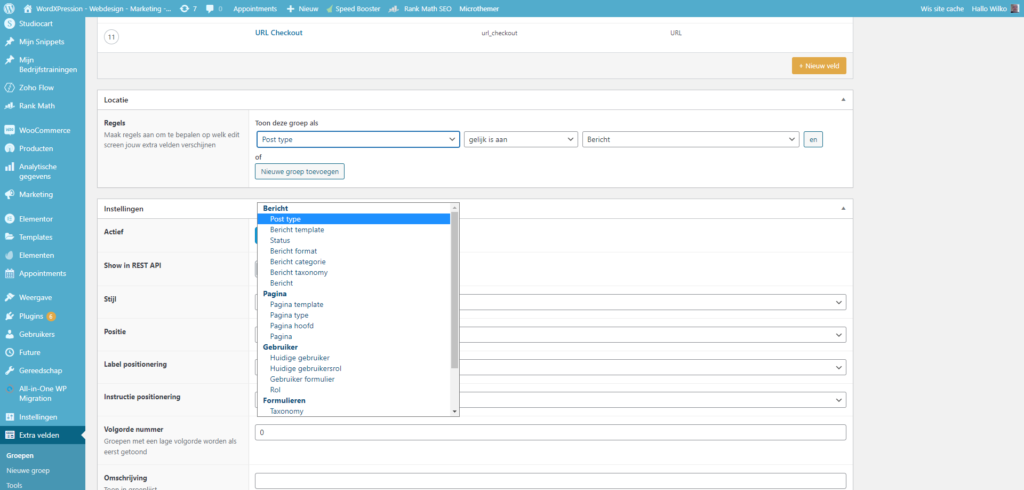Click the Elementor sidebar icon
Screen dimensions: 1024x490
pos(9,219)
